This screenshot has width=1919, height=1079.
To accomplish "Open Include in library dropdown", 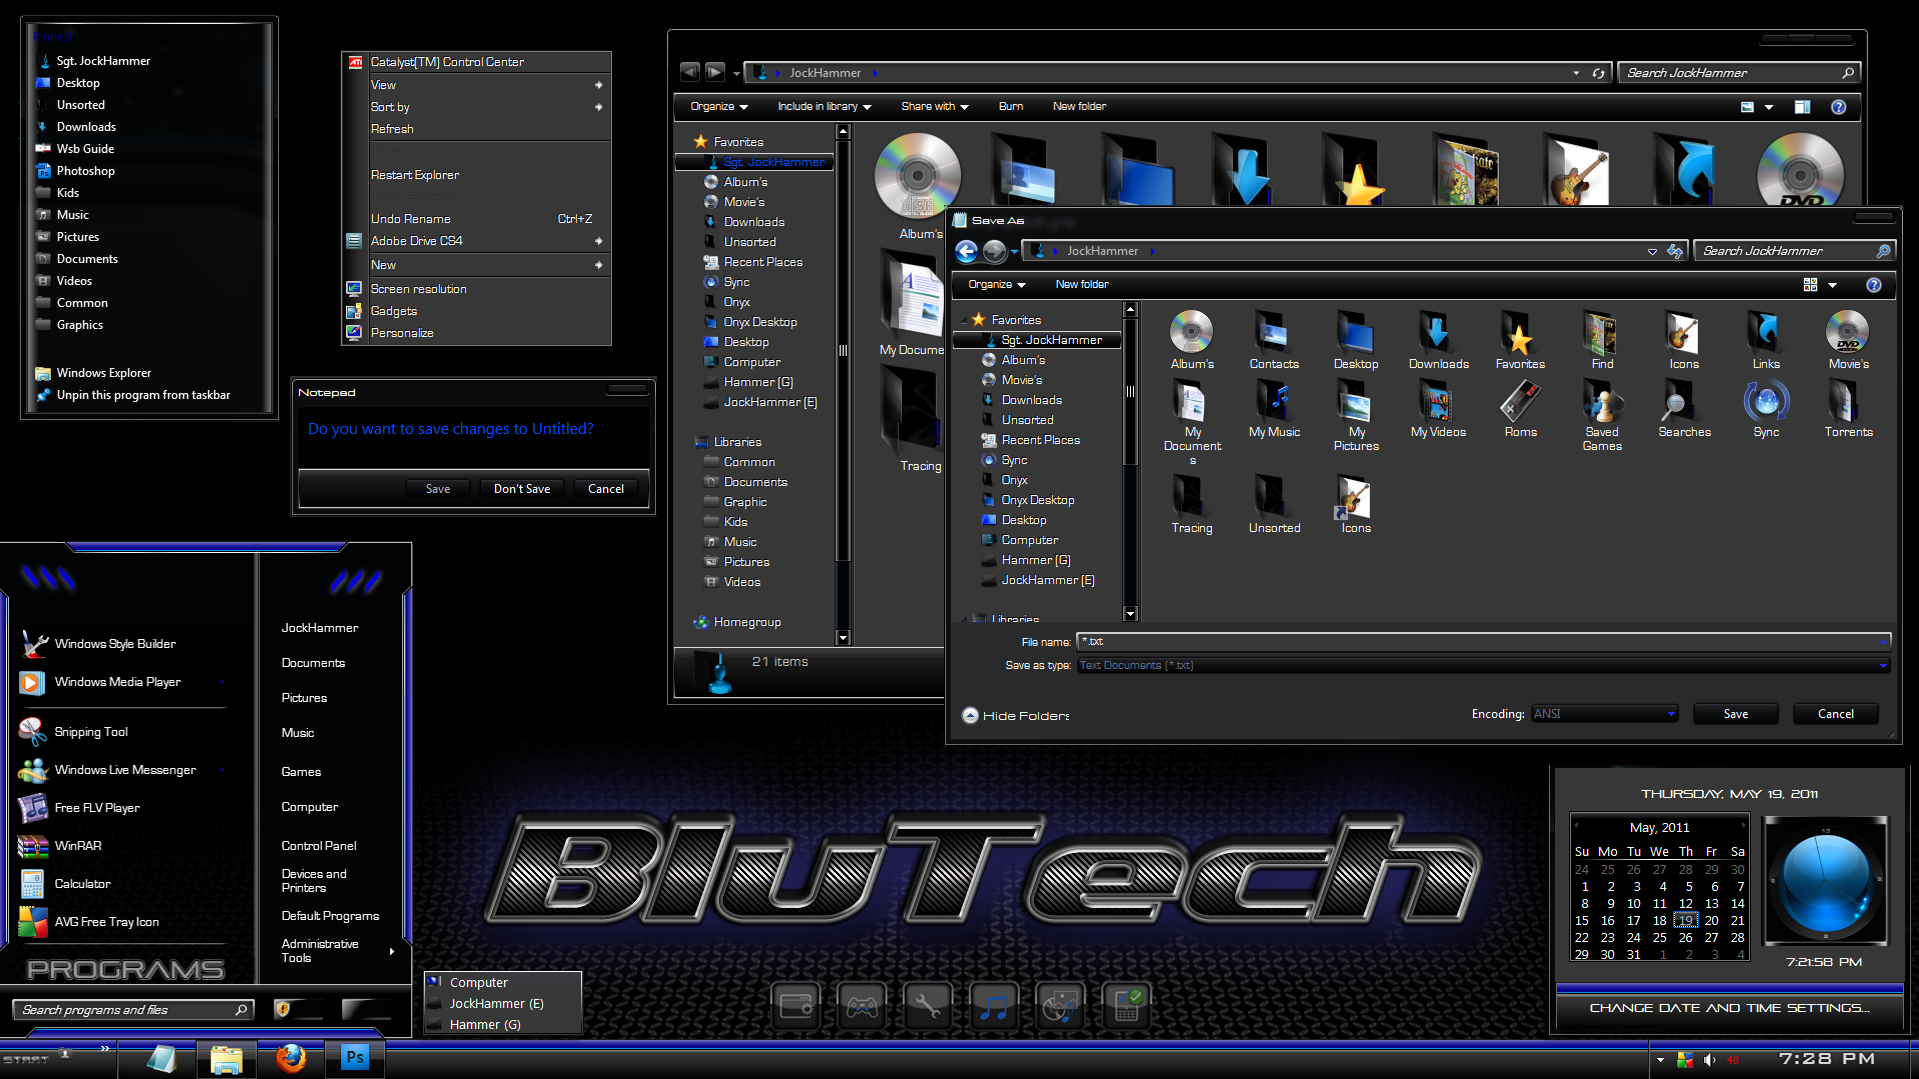I will (824, 106).
